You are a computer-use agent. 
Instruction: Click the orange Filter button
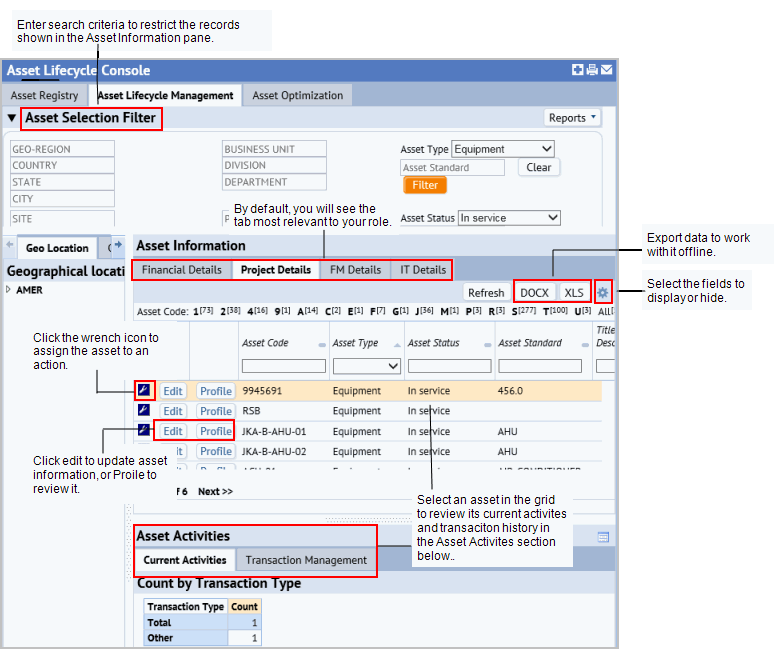tap(425, 185)
